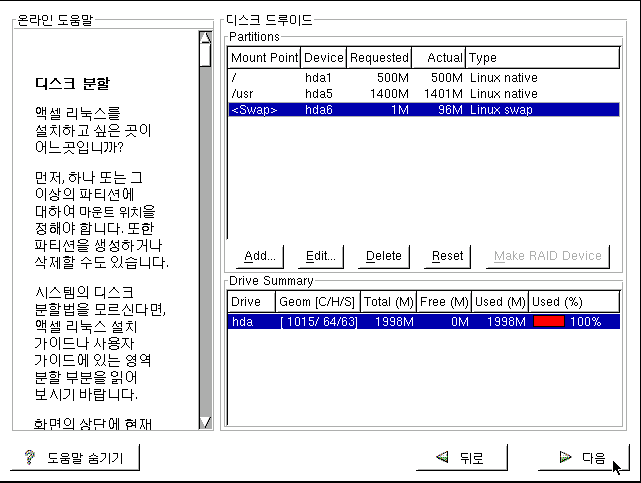Click the red 100% usage bar
Screen dimensions: 641x483
[549, 322]
